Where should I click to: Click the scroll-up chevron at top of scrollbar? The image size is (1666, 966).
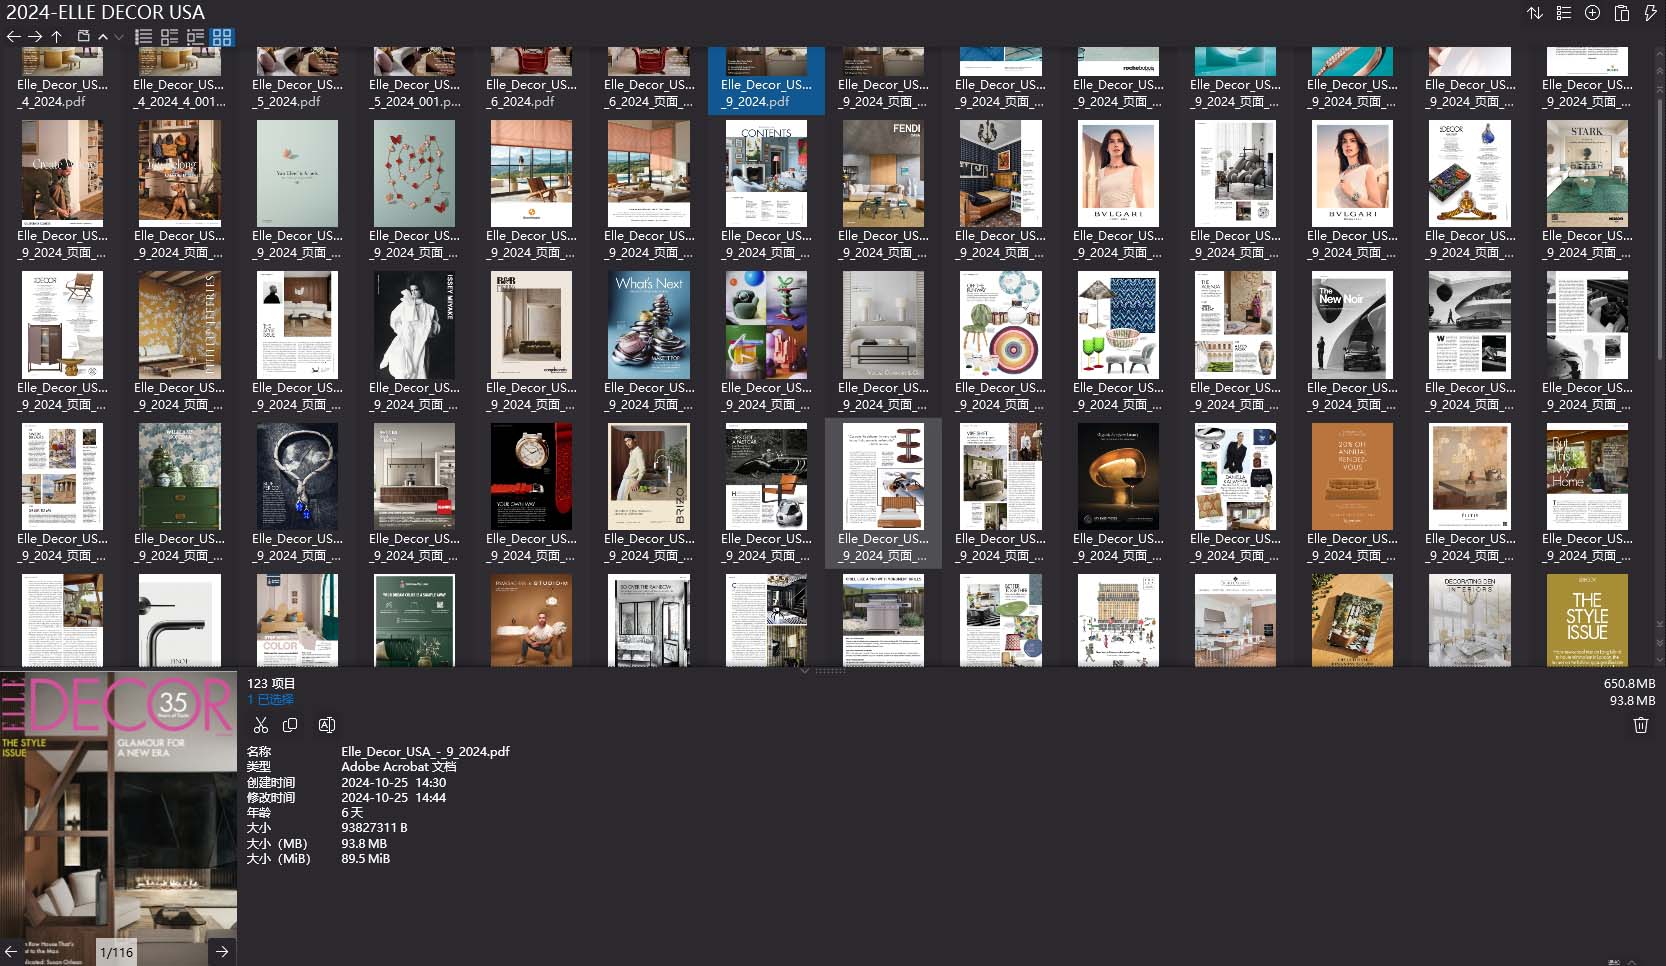click(1660, 53)
